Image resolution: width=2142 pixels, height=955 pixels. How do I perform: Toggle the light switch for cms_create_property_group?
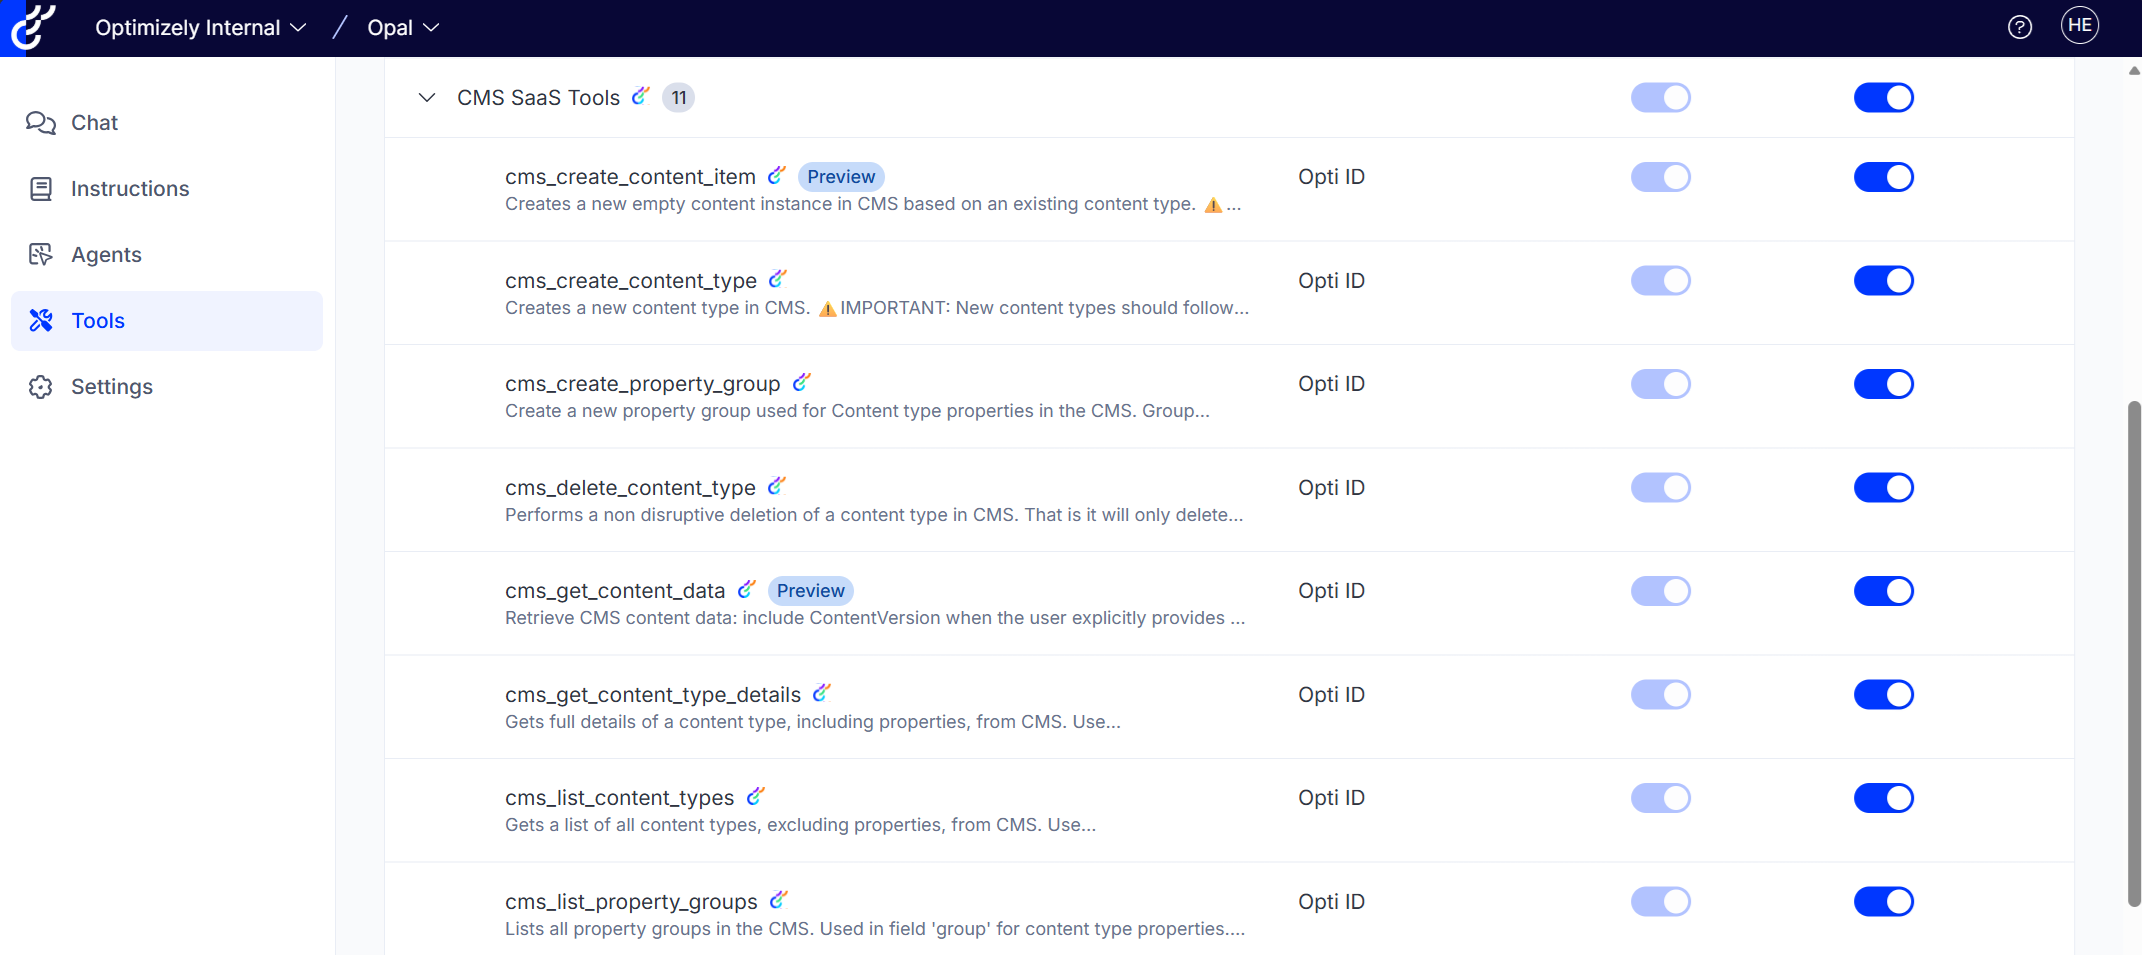(1660, 384)
